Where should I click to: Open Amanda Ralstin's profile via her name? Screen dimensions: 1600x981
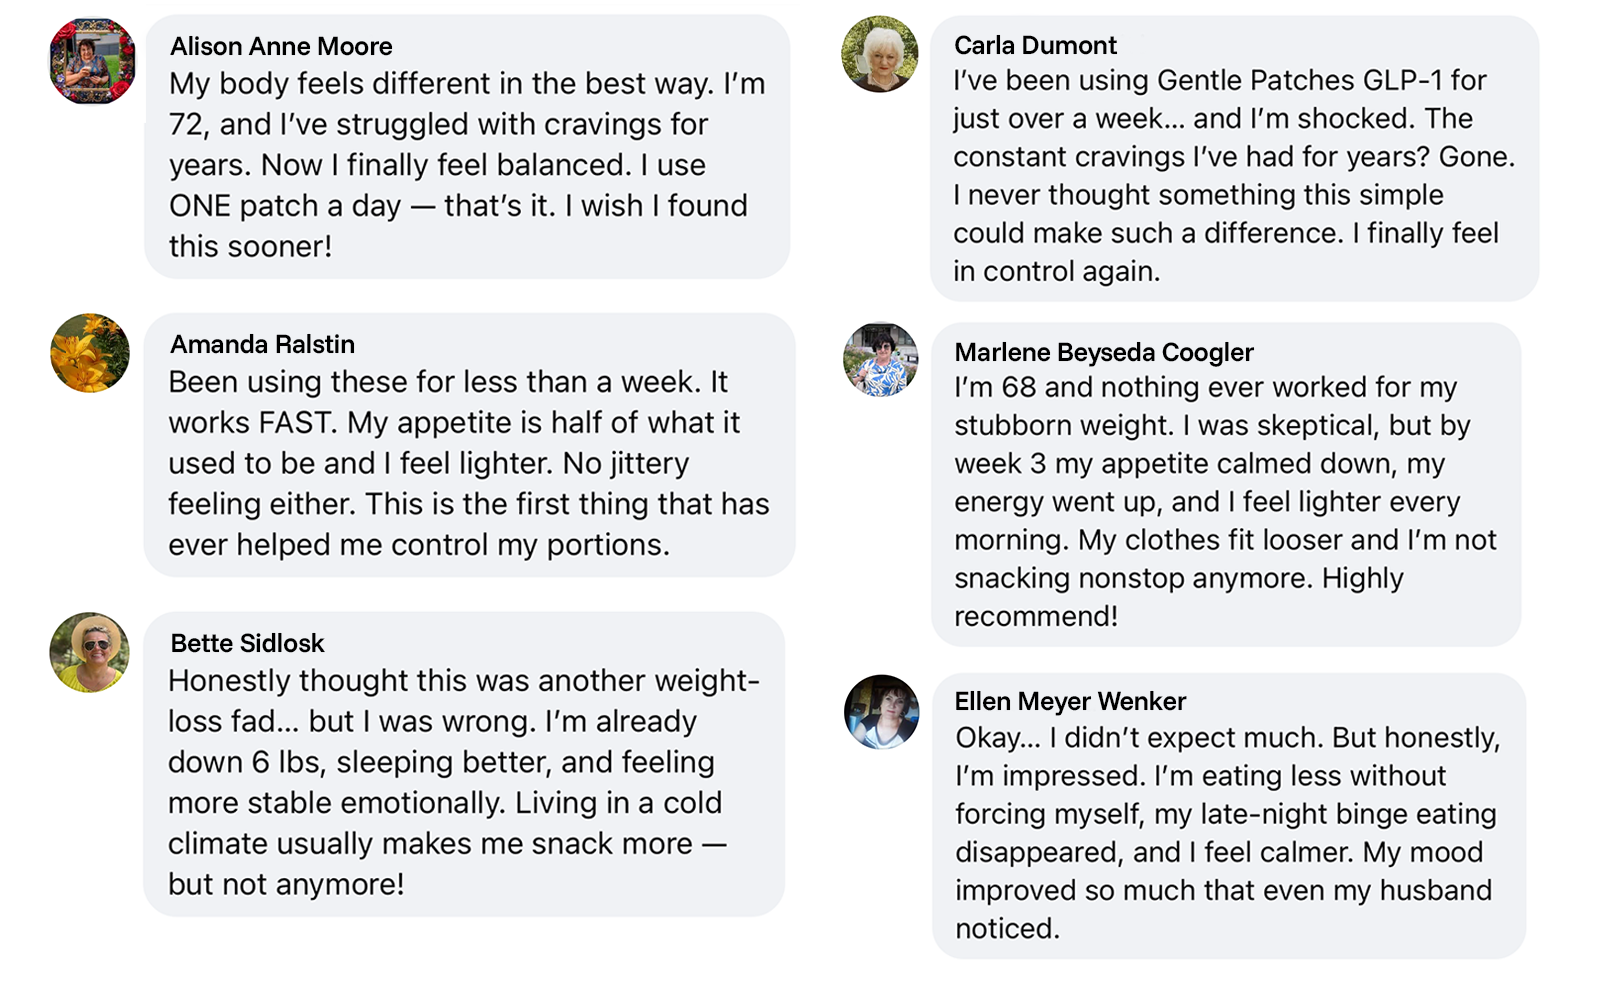262,344
